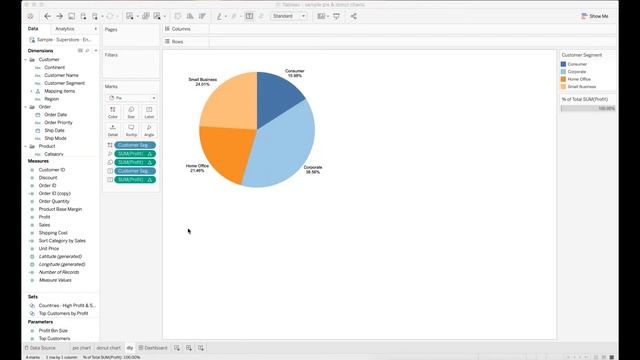Click the New Dashboard icon in tab bar
This screenshot has width=640, height=360.
tap(189, 348)
